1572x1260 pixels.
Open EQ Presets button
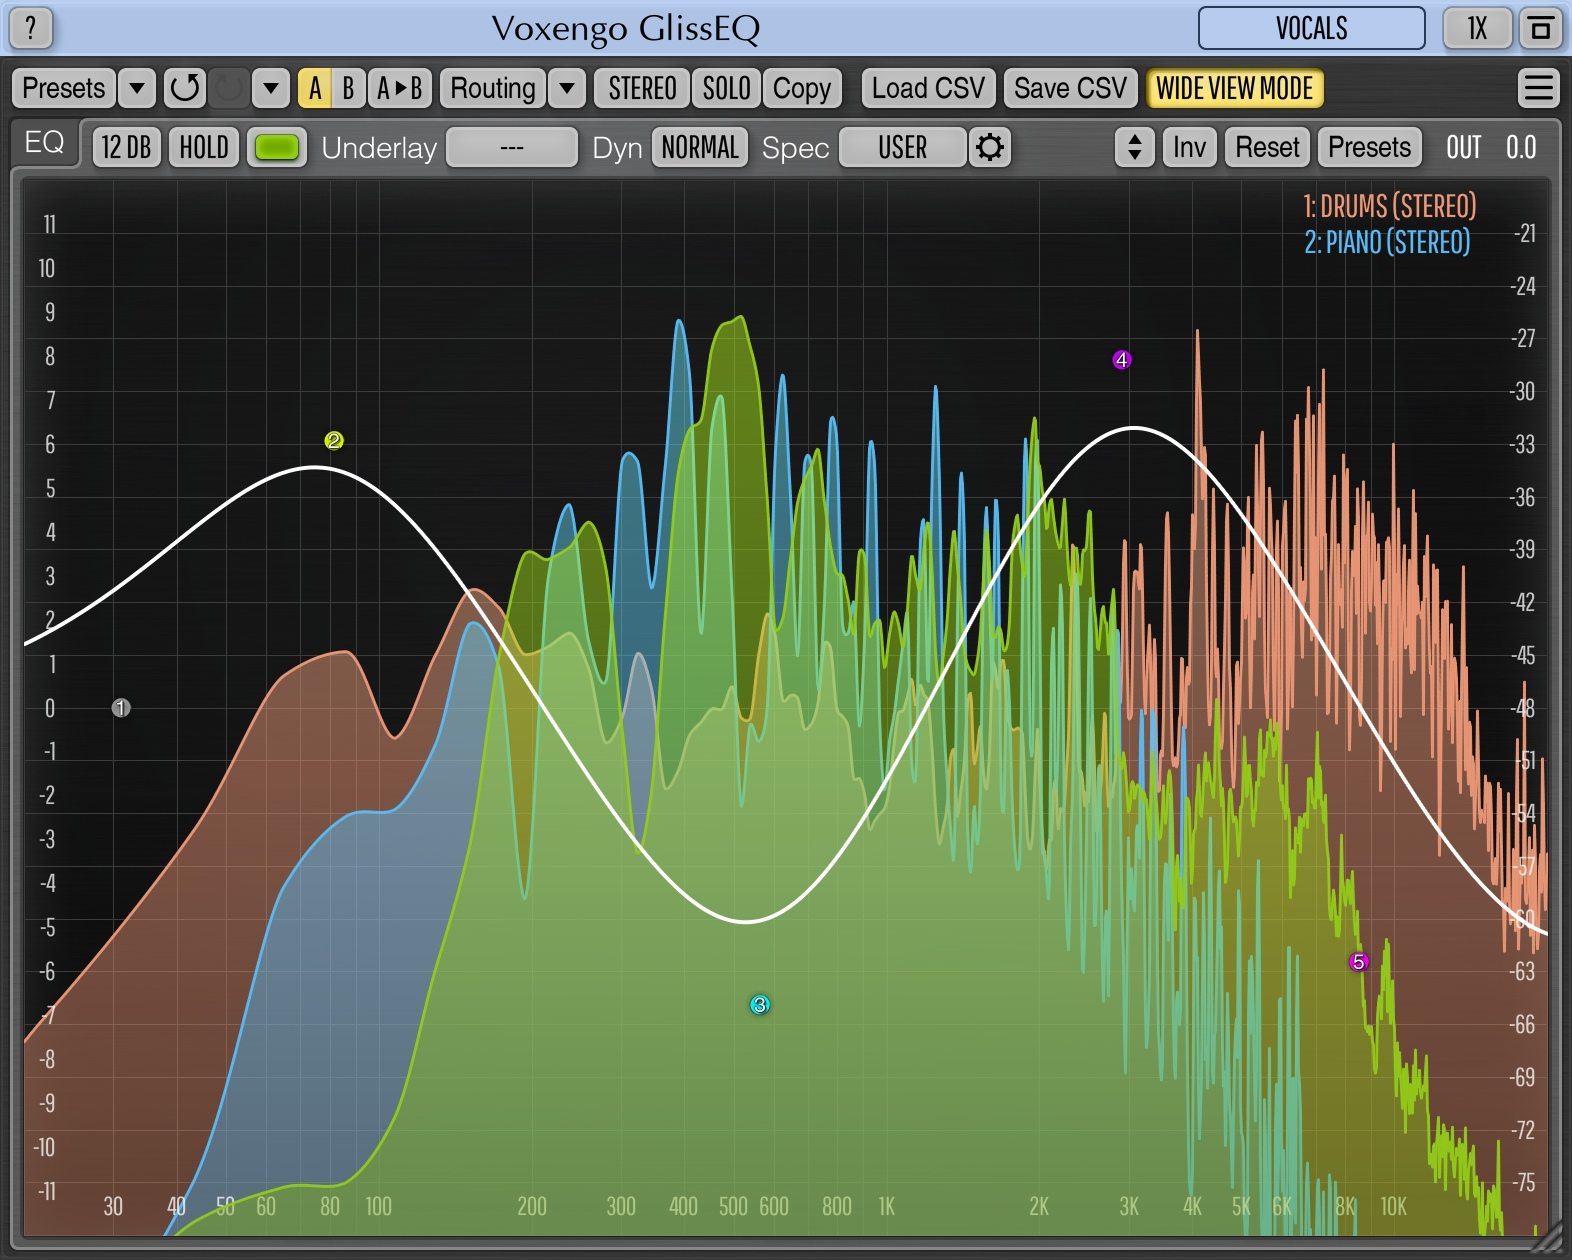1369,148
